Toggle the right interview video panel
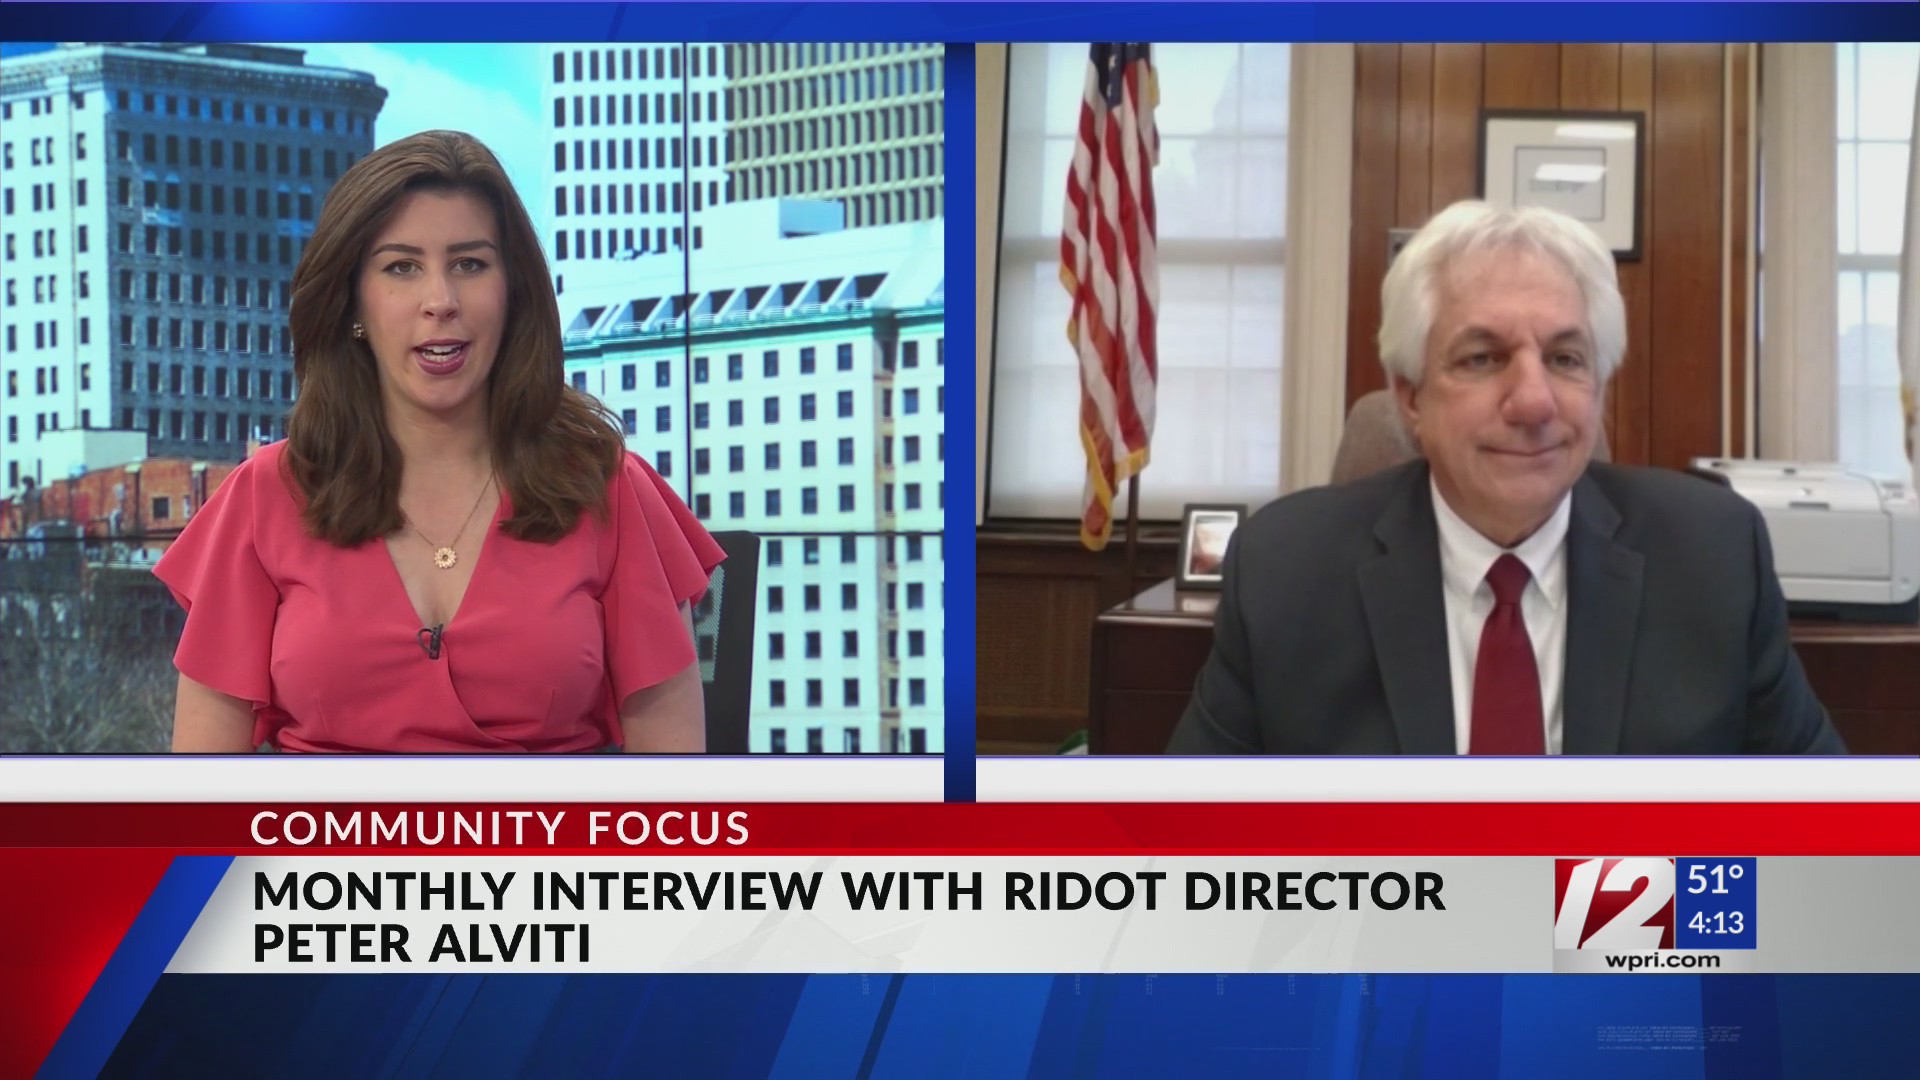The image size is (1920, 1080). (x=1440, y=400)
